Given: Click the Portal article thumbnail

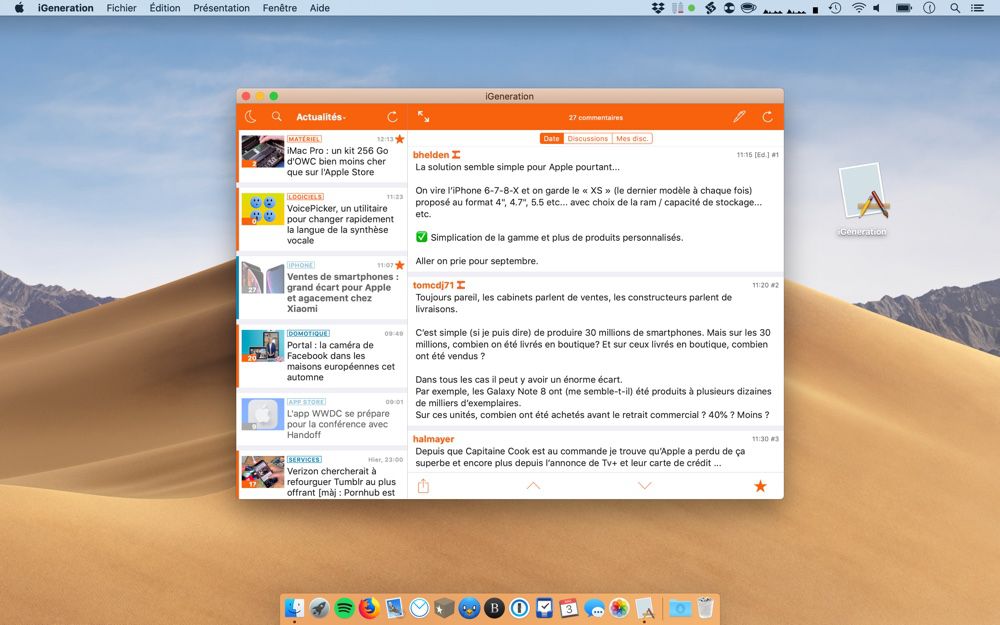Looking at the screenshot, I should tap(263, 346).
